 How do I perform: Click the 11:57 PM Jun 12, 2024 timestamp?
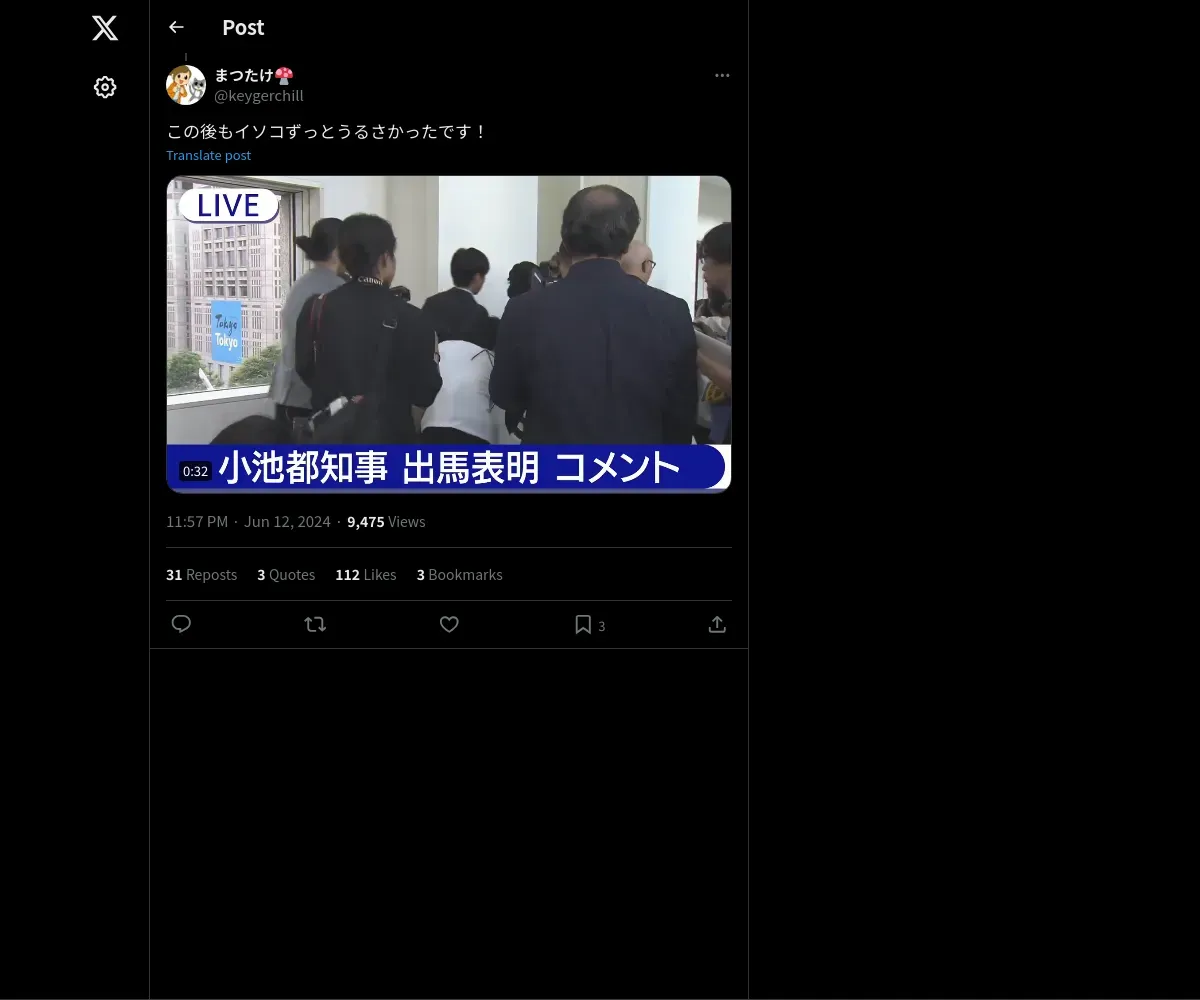[248, 522]
